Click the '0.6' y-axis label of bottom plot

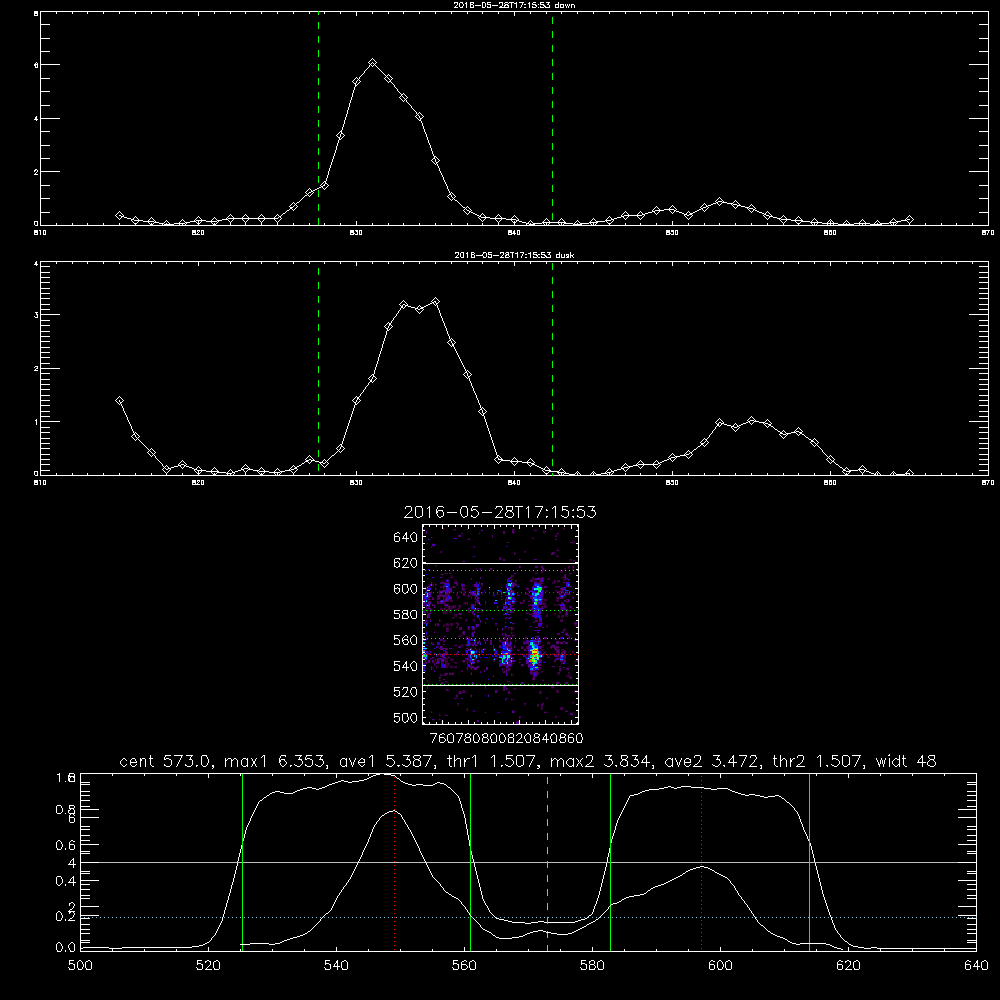click(66, 845)
